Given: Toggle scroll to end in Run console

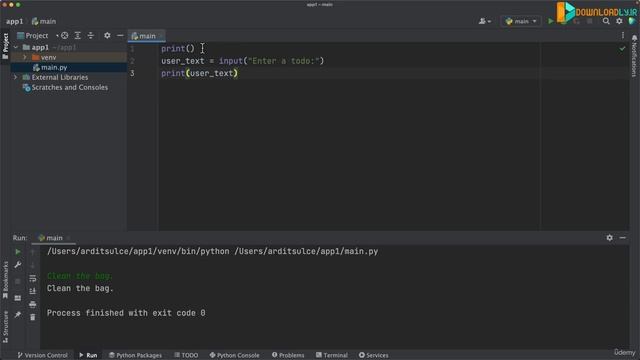Looking at the screenshot, I should 33,291.
